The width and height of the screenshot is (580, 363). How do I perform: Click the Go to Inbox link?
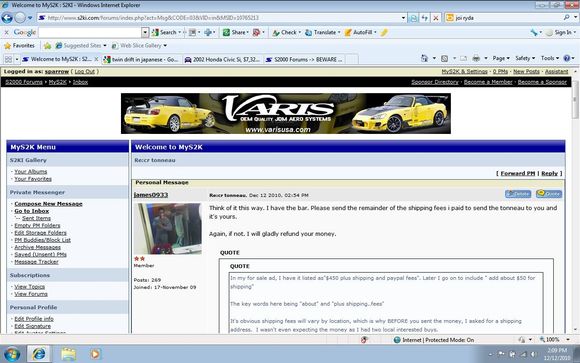(31, 211)
